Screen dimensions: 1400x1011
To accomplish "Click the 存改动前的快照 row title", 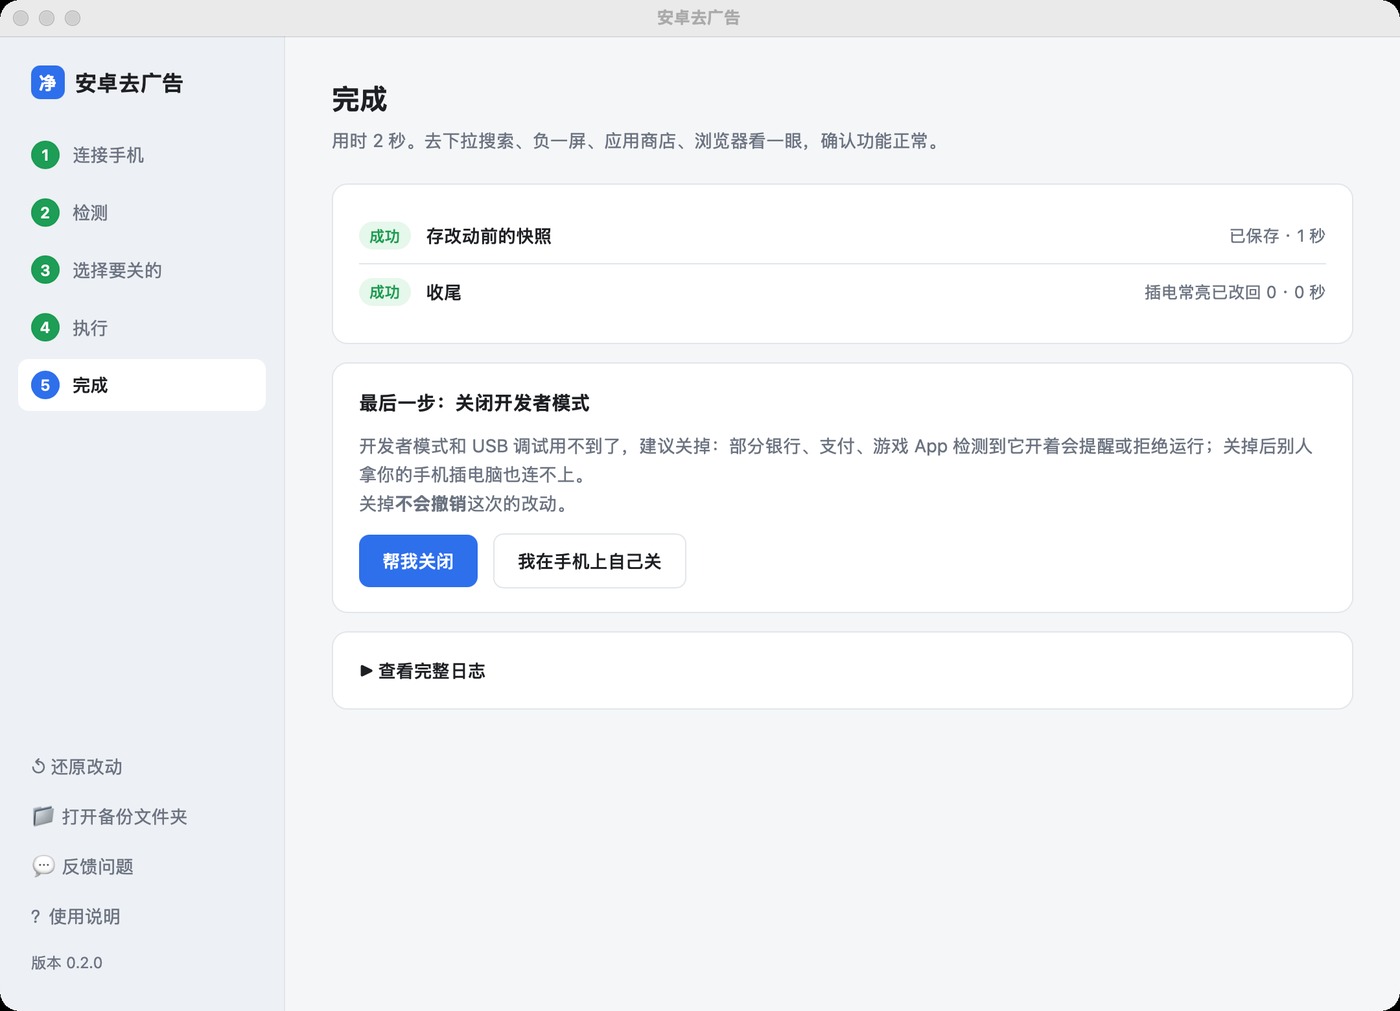I will pos(489,236).
